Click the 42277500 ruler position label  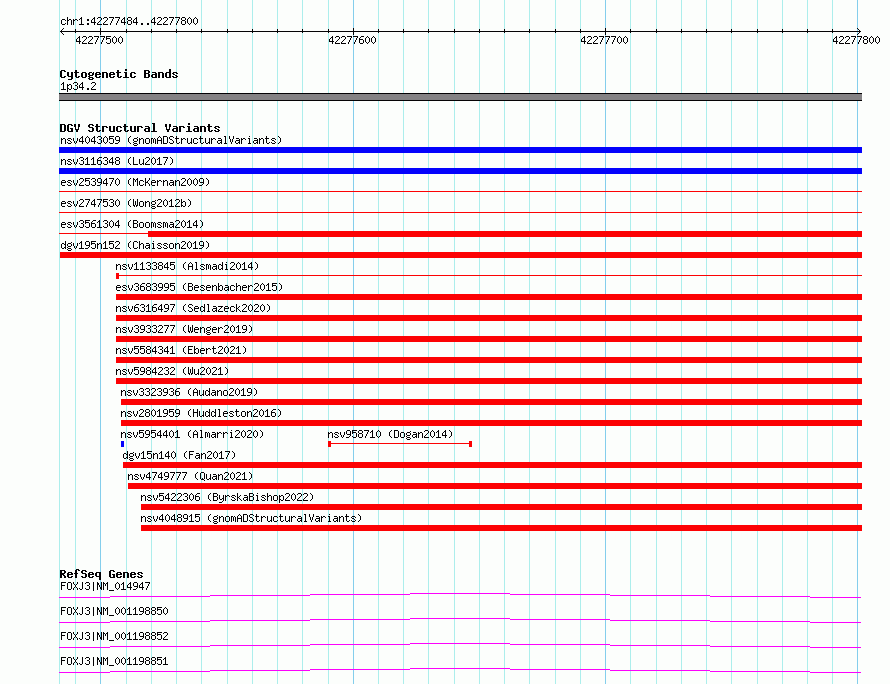99,40
